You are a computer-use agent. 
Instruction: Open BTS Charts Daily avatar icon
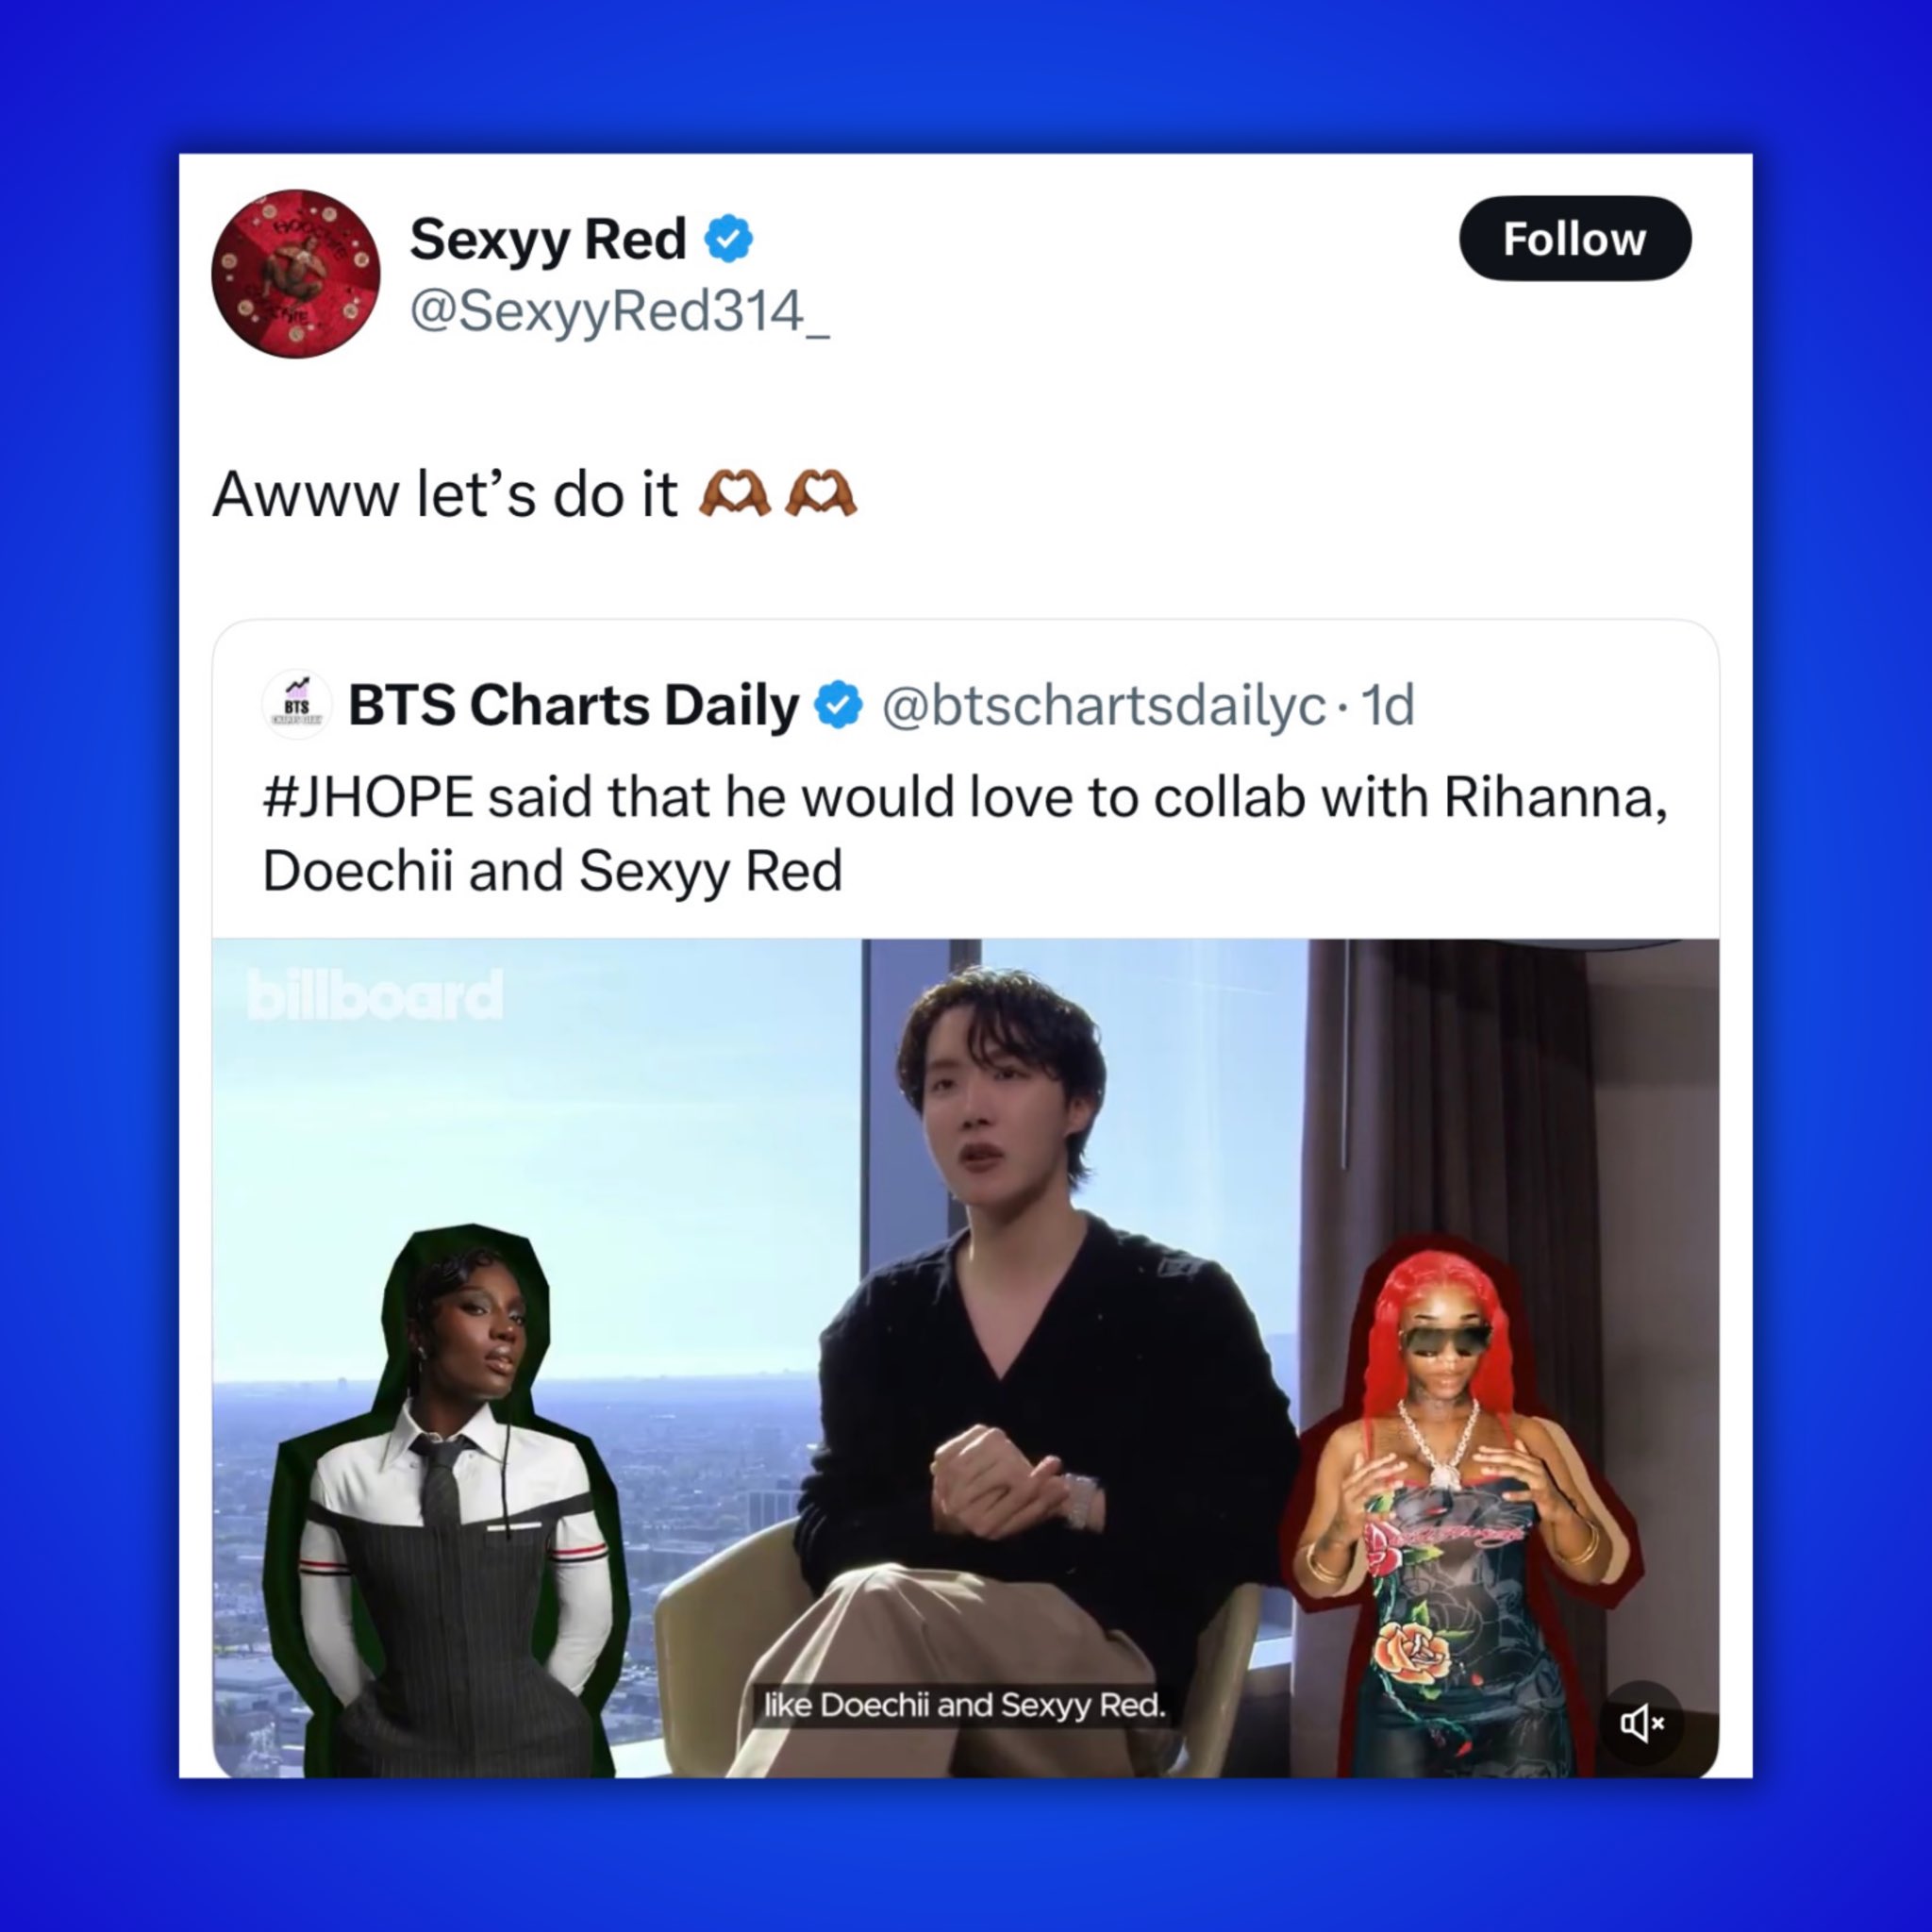296,705
